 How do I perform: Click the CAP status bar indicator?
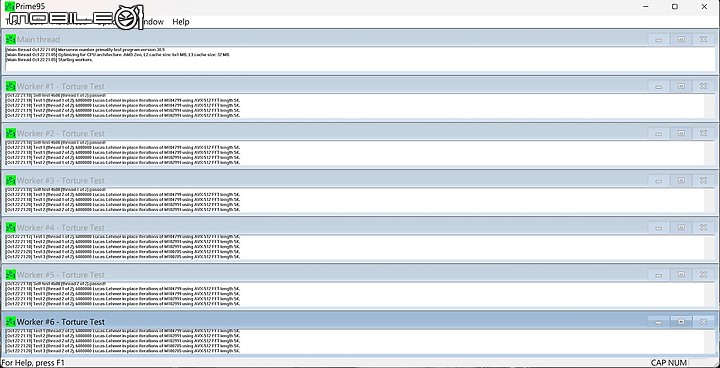click(658, 363)
